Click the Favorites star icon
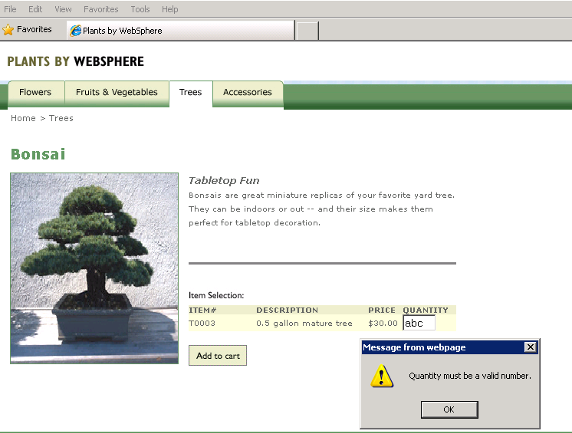Image resolution: width=572 pixels, height=433 pixels. tap(8, 30)
